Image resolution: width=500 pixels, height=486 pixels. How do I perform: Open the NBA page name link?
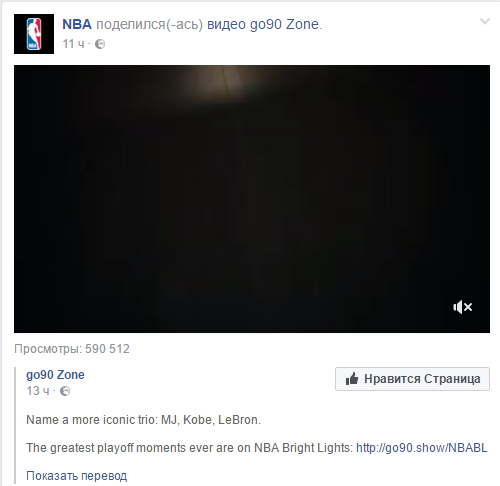coord(77,24)
